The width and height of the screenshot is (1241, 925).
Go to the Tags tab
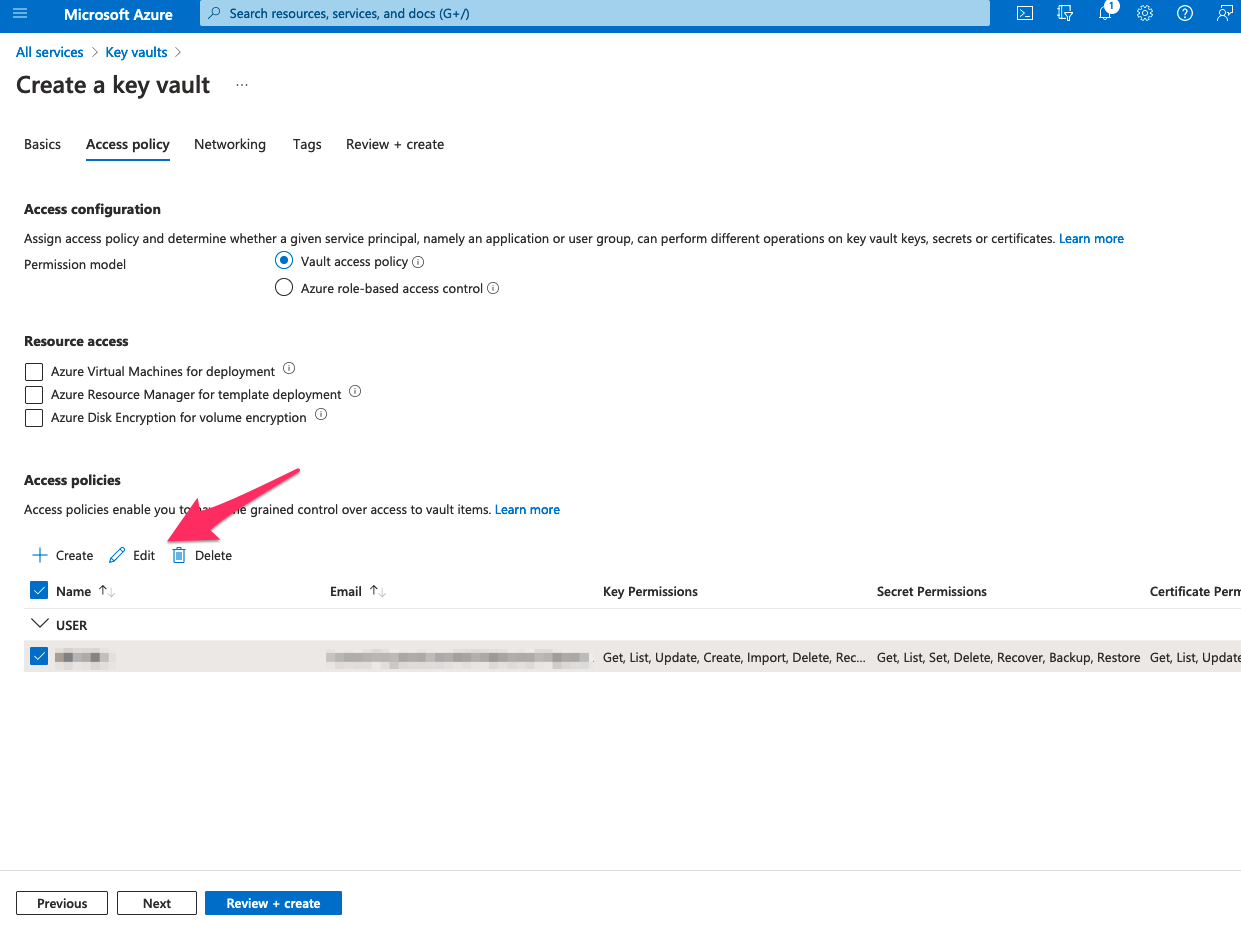307,144
